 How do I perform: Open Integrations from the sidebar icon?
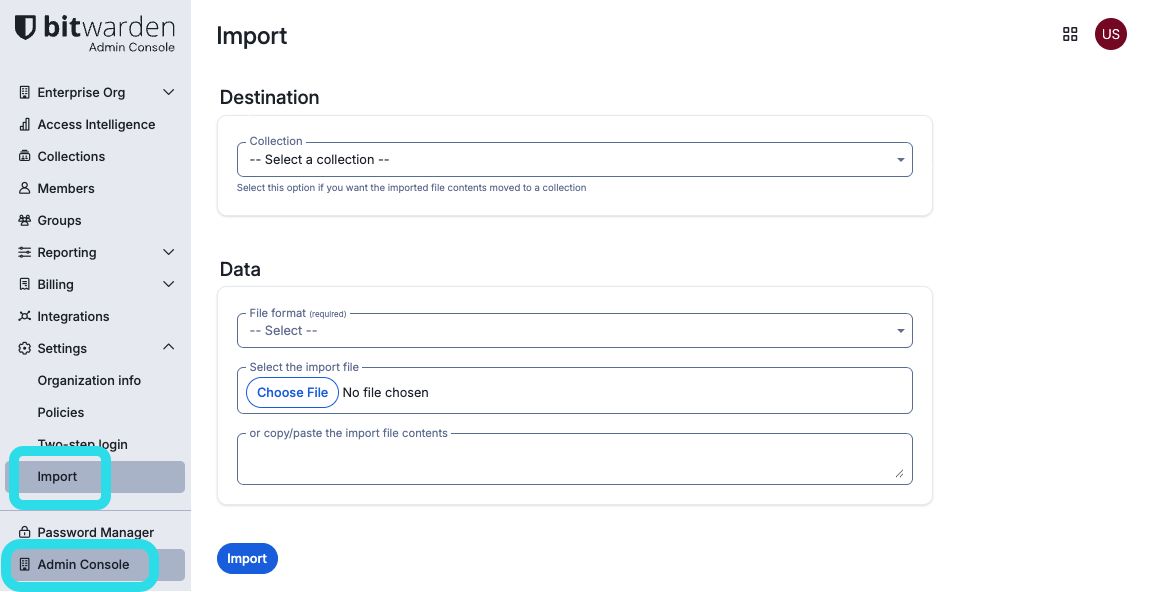[22, 316]
